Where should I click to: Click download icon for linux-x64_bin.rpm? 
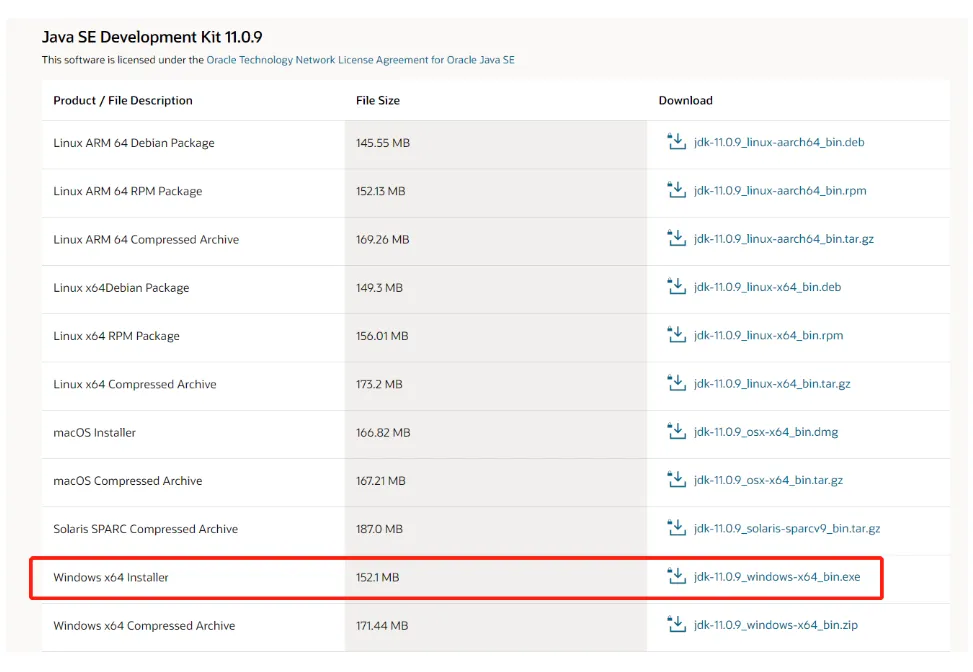tap(676, 335)
